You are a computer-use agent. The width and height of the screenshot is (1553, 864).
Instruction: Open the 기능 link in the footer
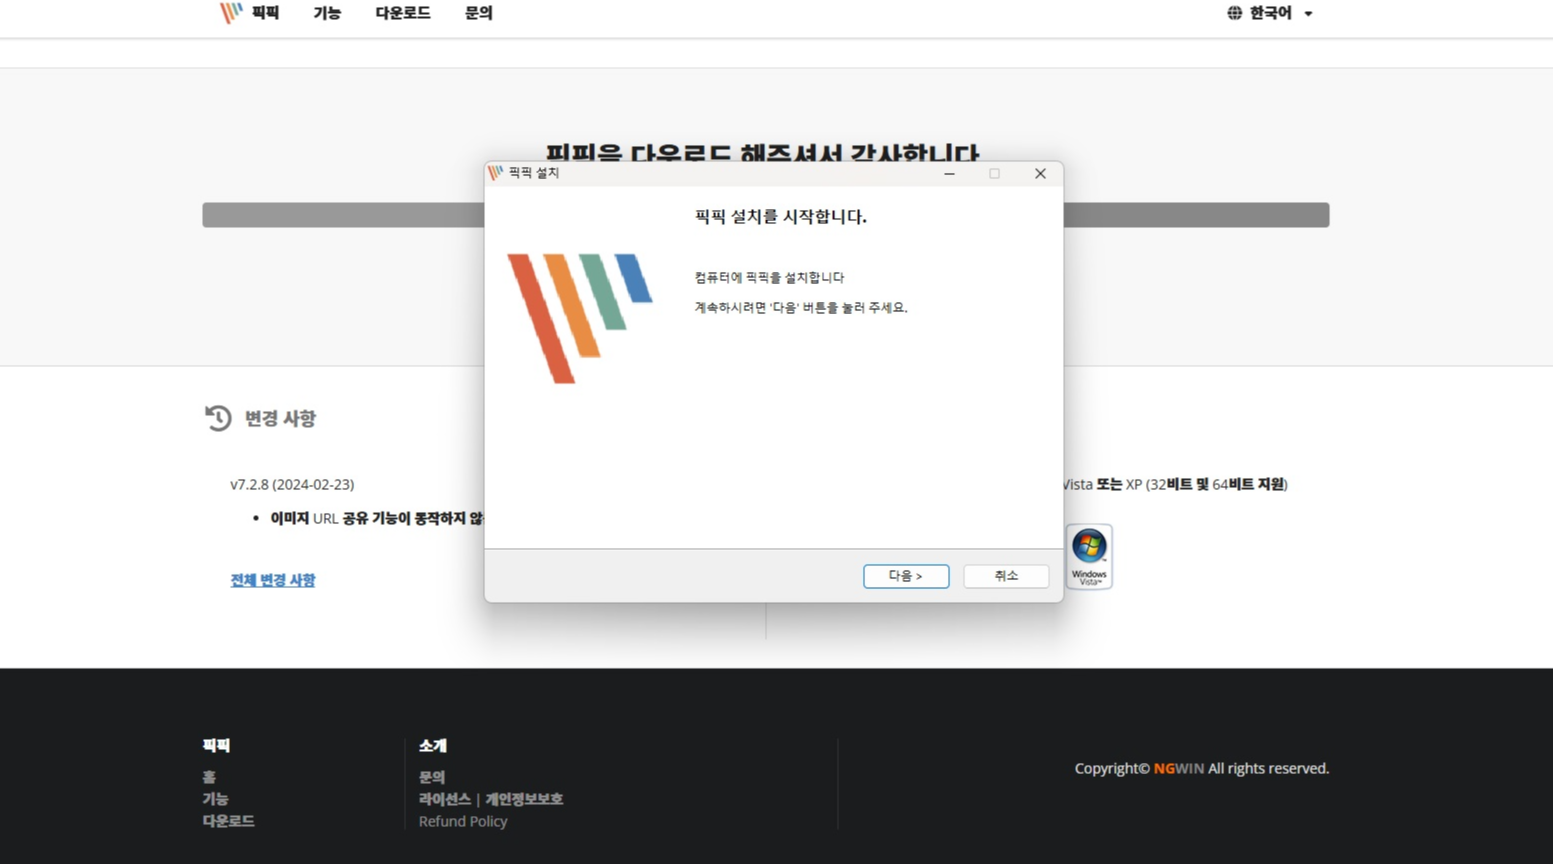coord(215,799)
